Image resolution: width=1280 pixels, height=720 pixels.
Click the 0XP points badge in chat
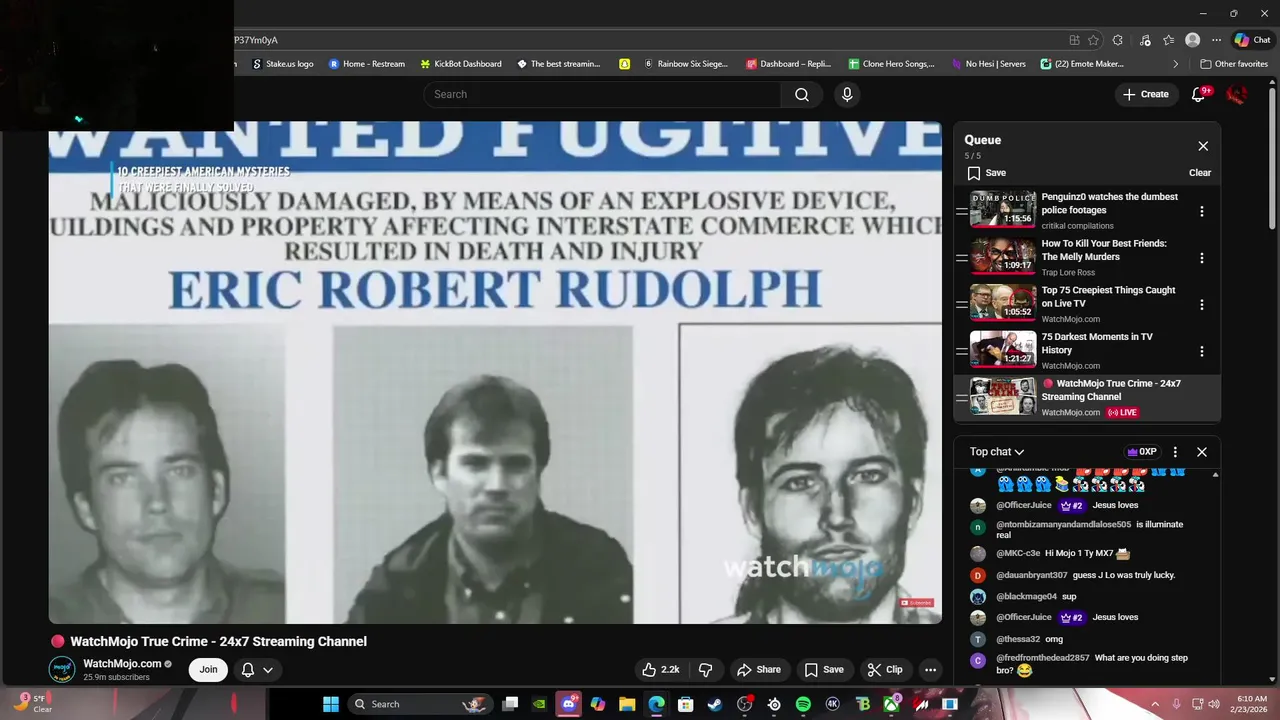1142,452
